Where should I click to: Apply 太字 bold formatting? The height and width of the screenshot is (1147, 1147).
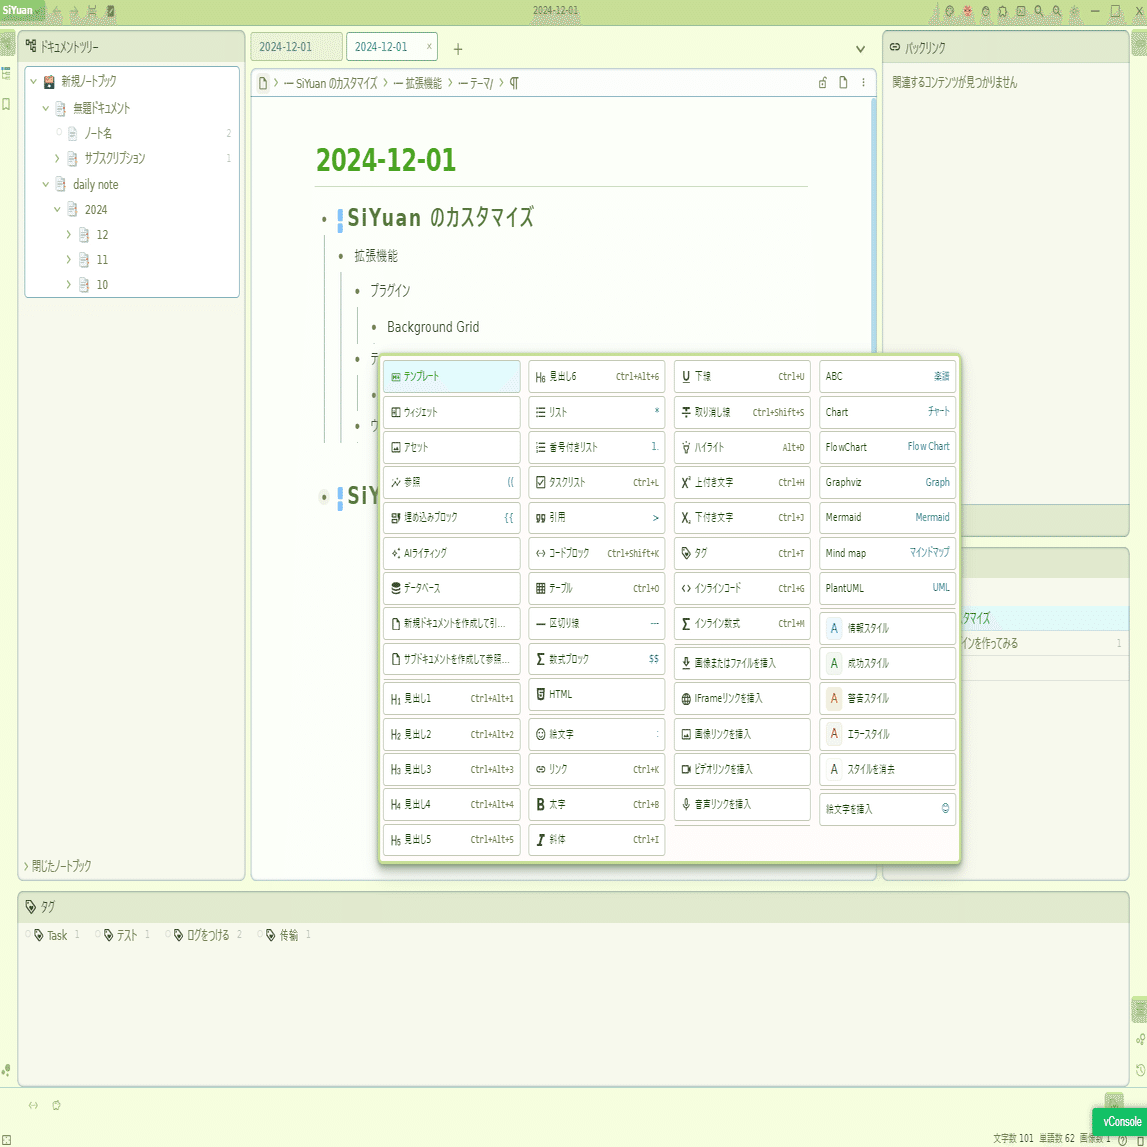pyautogui.click(x=596, y=804)
